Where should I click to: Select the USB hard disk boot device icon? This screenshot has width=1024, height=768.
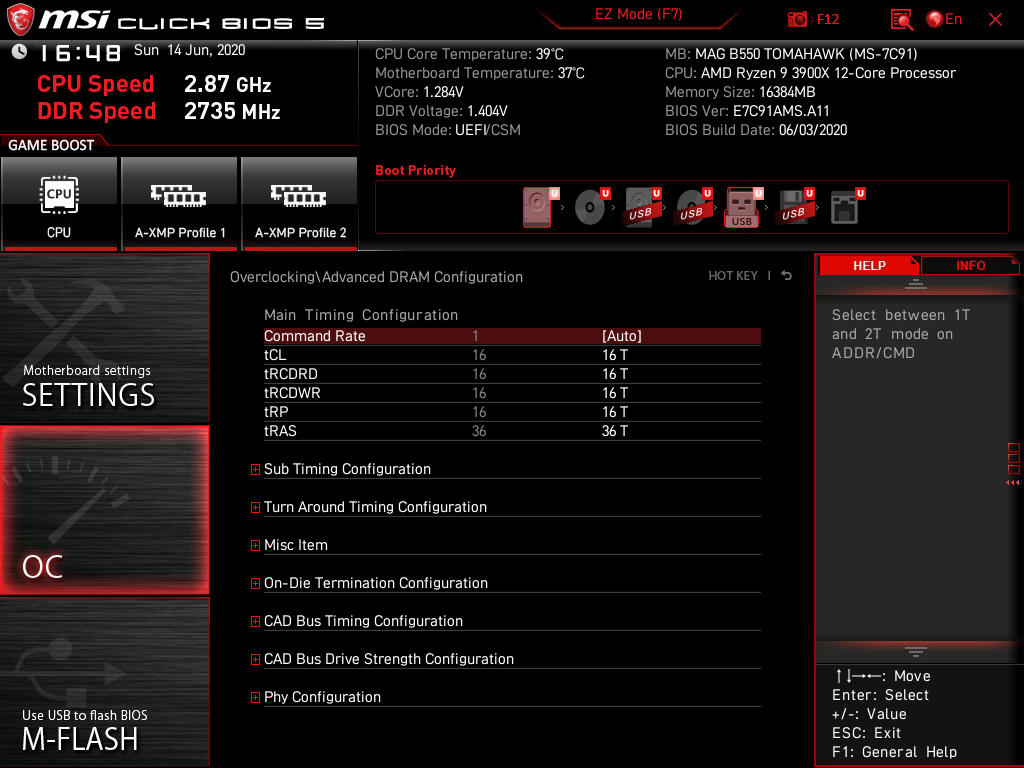click(x=642, y=207)
